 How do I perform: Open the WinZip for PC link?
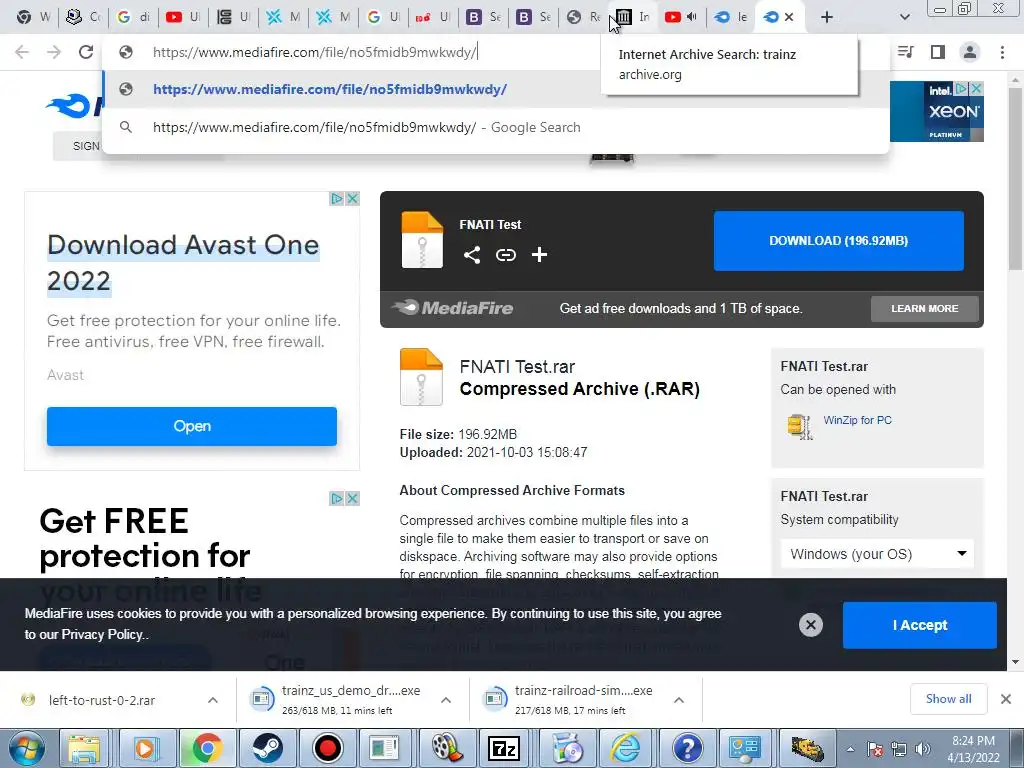(x=857, y=420)
